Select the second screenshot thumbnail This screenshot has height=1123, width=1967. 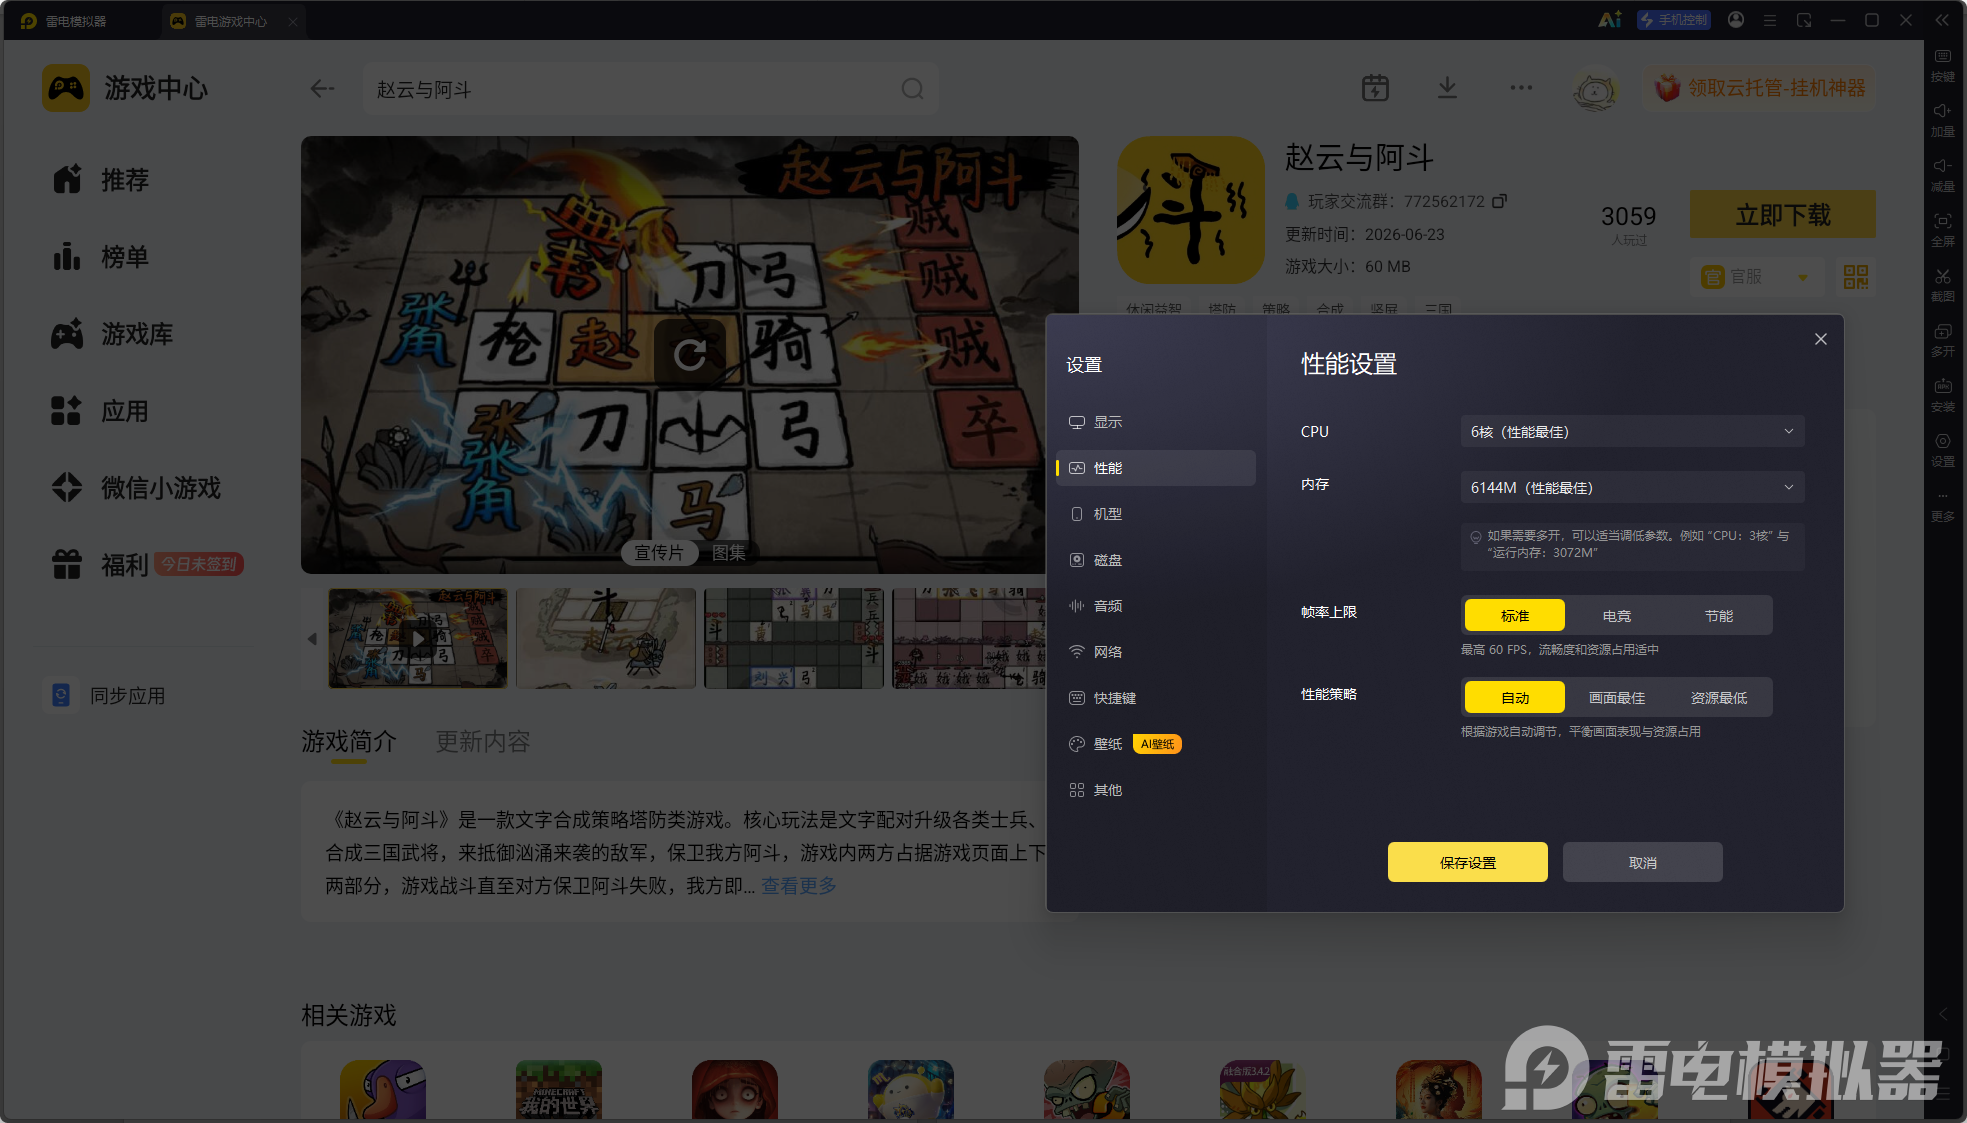[606, 638]
